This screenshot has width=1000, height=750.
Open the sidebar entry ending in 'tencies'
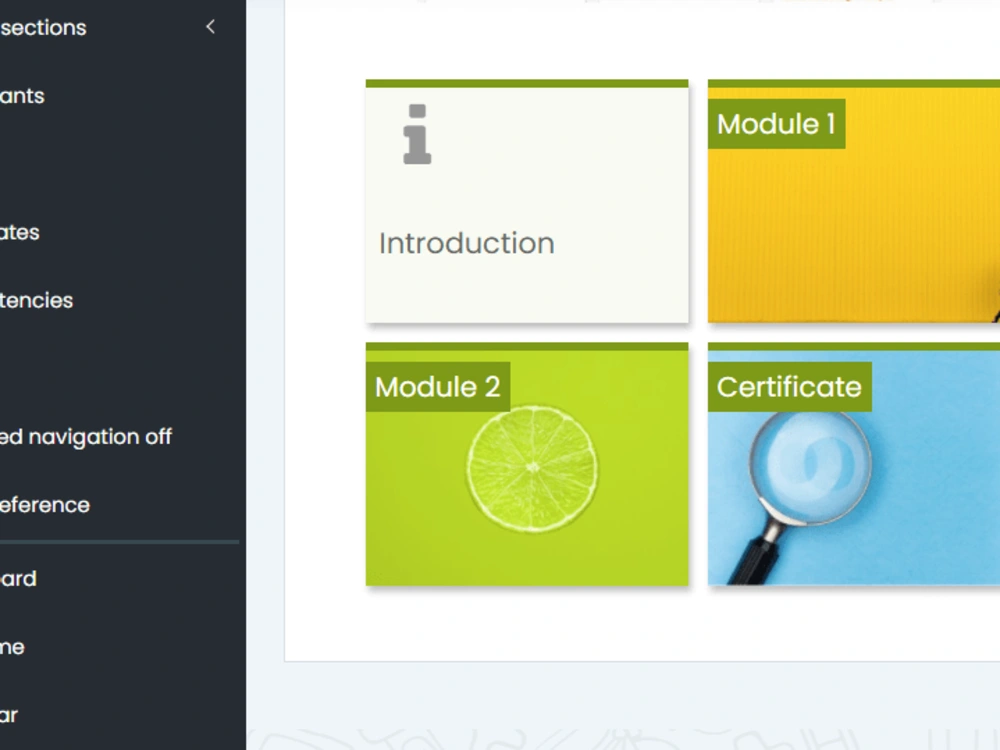click(x=36, y=300)
